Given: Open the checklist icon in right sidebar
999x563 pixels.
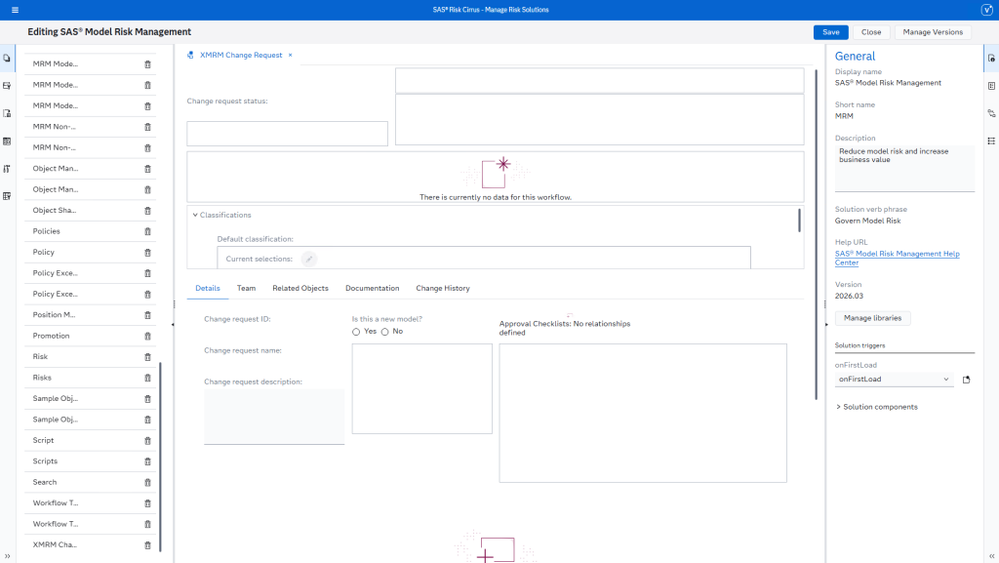Looking at the screenshot, I should coord(991,86).
